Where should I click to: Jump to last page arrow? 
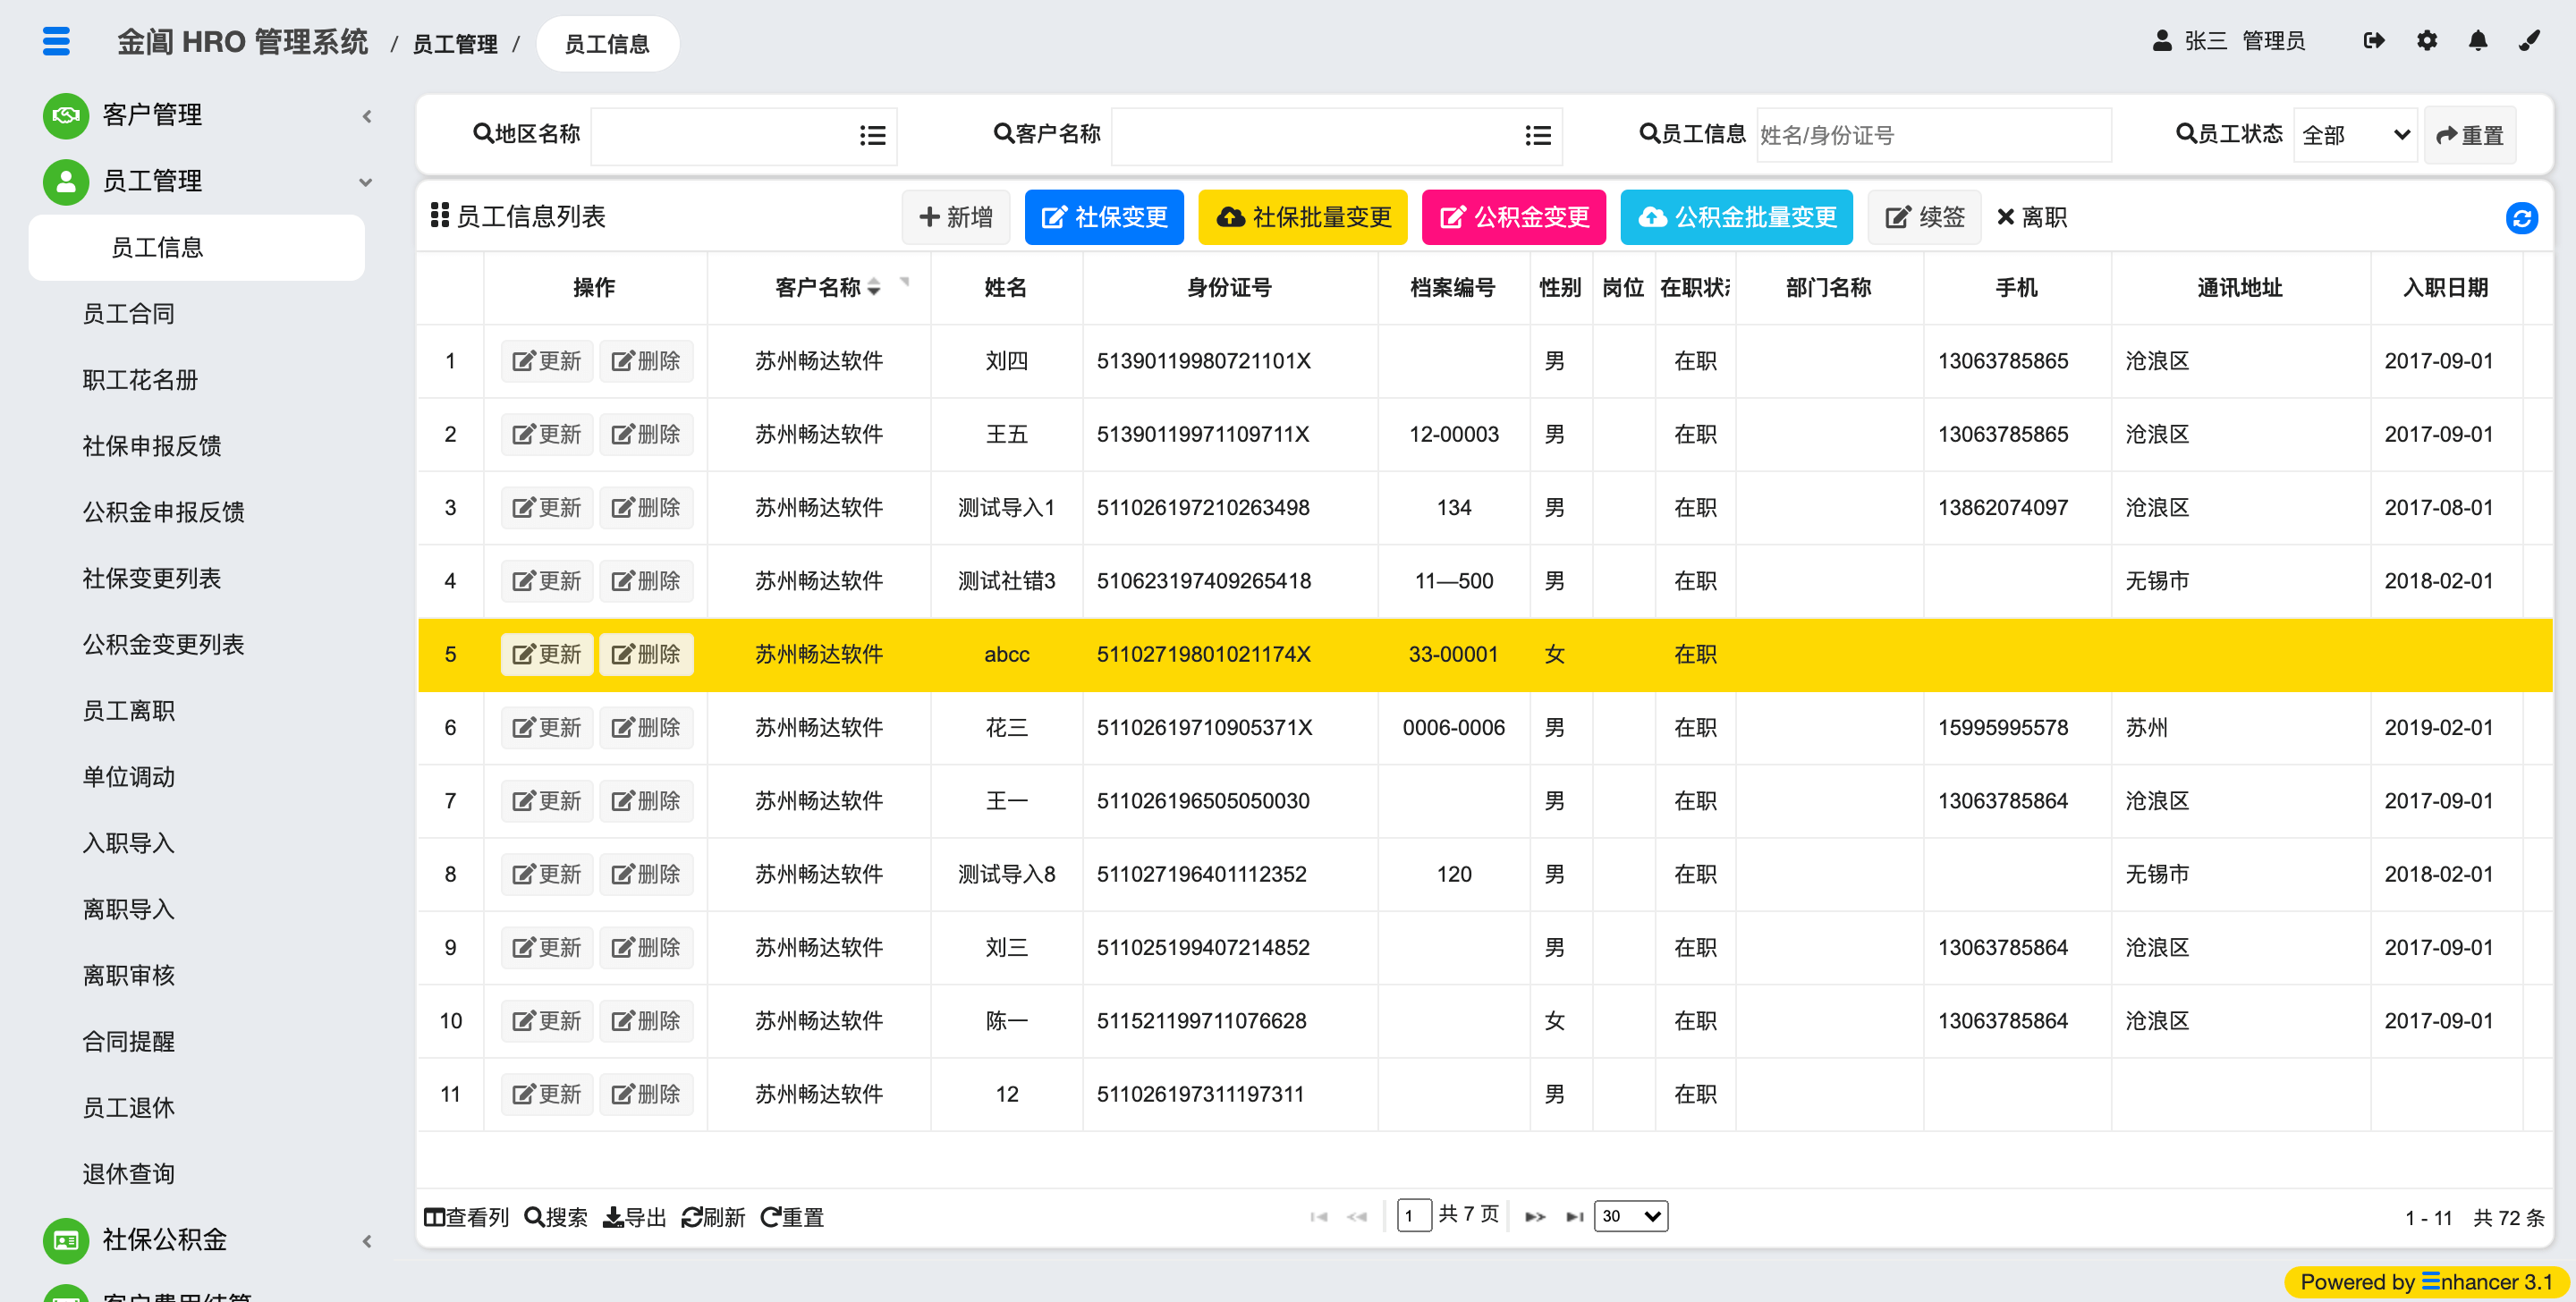click(x=1574, y=1217)
